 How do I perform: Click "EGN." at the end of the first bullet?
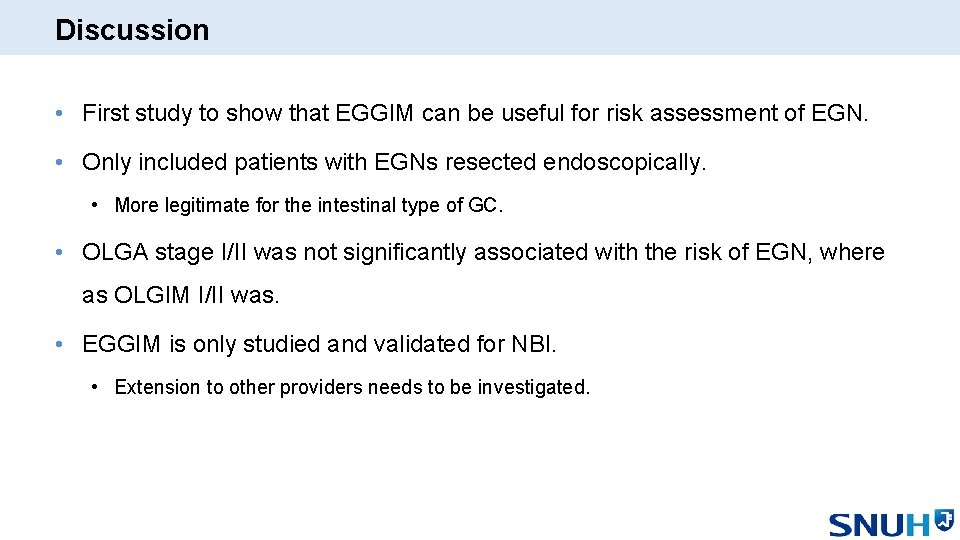(x=843, y=113)
